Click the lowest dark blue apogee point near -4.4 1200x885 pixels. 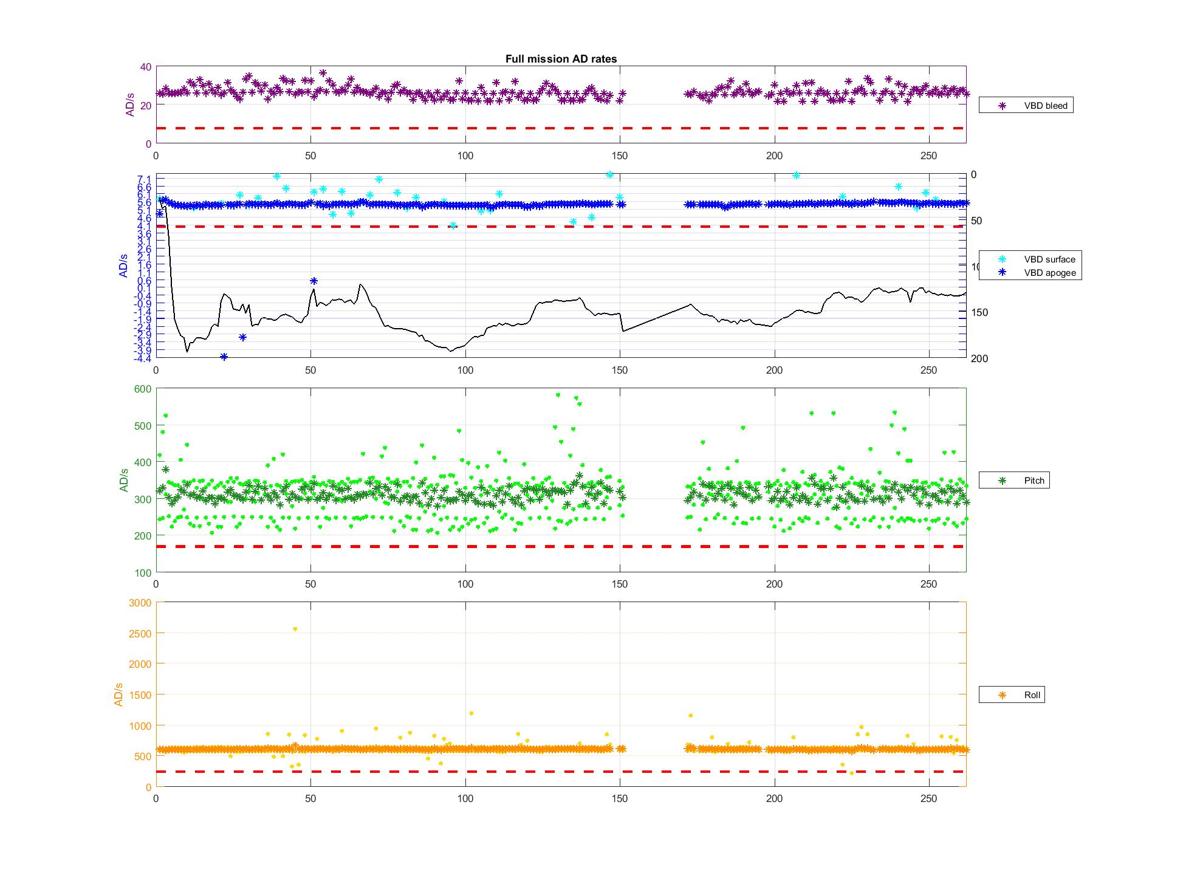tap(224, 357)
